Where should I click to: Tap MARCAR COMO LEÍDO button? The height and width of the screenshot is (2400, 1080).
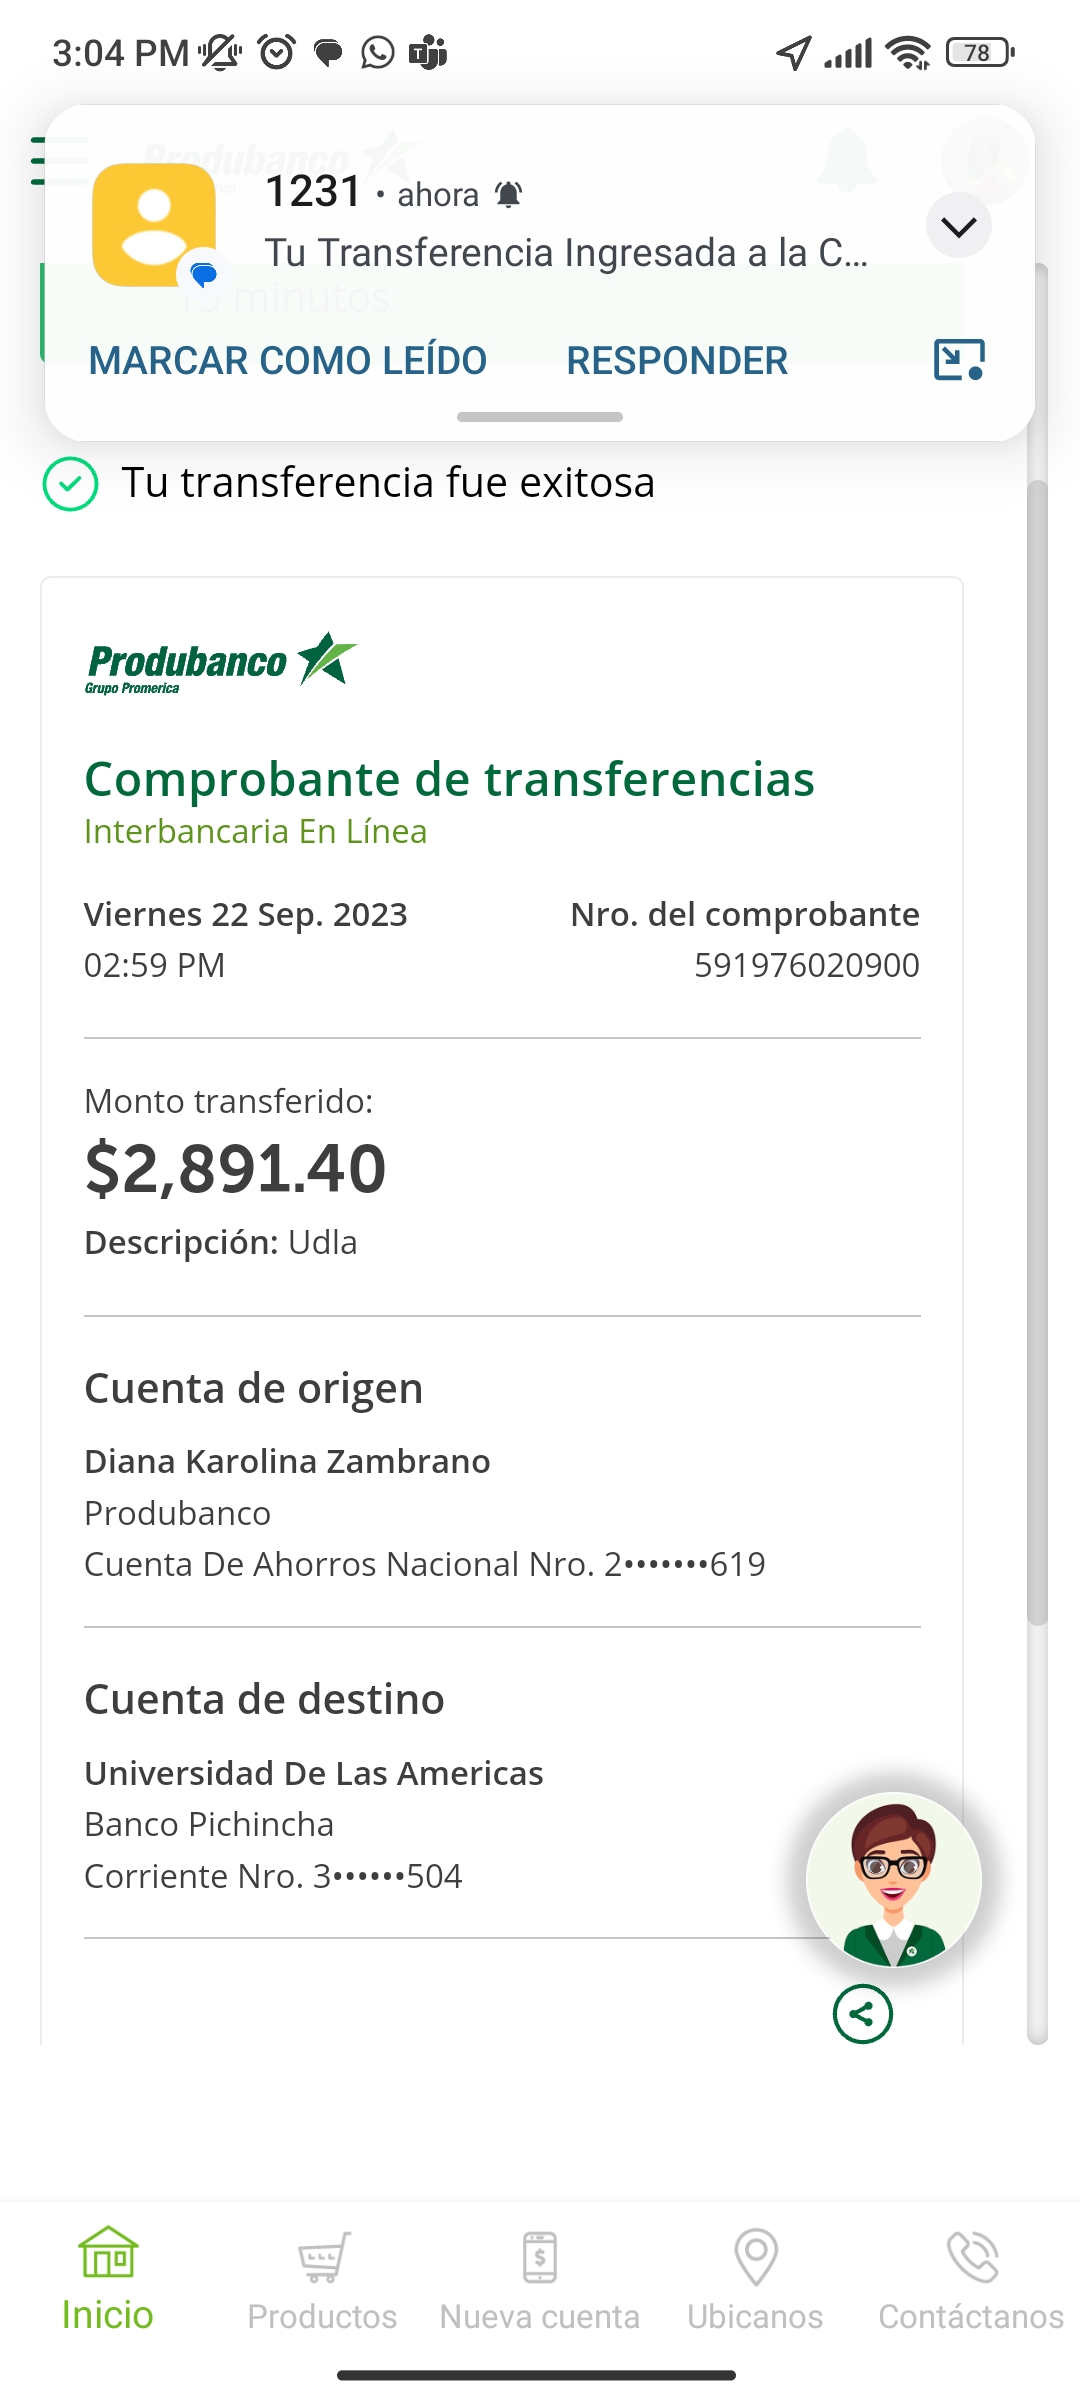(288, 361)
